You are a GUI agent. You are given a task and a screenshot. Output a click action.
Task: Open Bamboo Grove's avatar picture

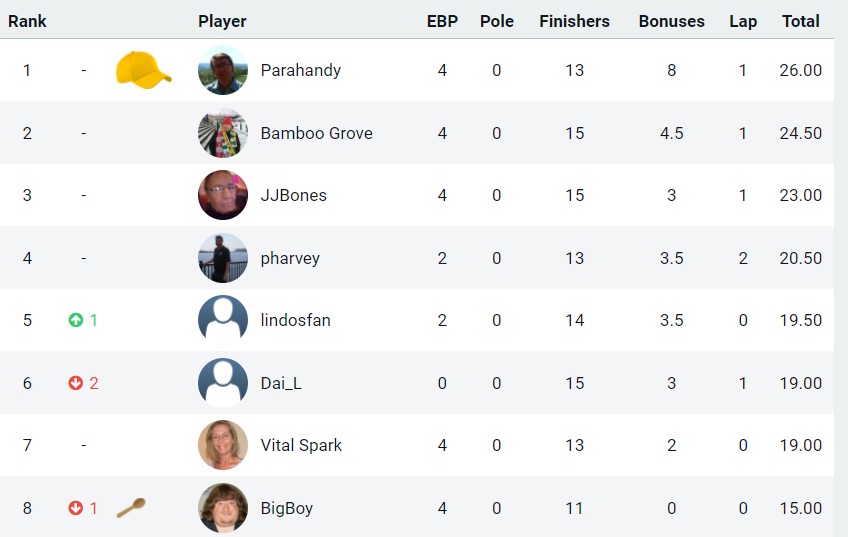[x=223, y=133]
